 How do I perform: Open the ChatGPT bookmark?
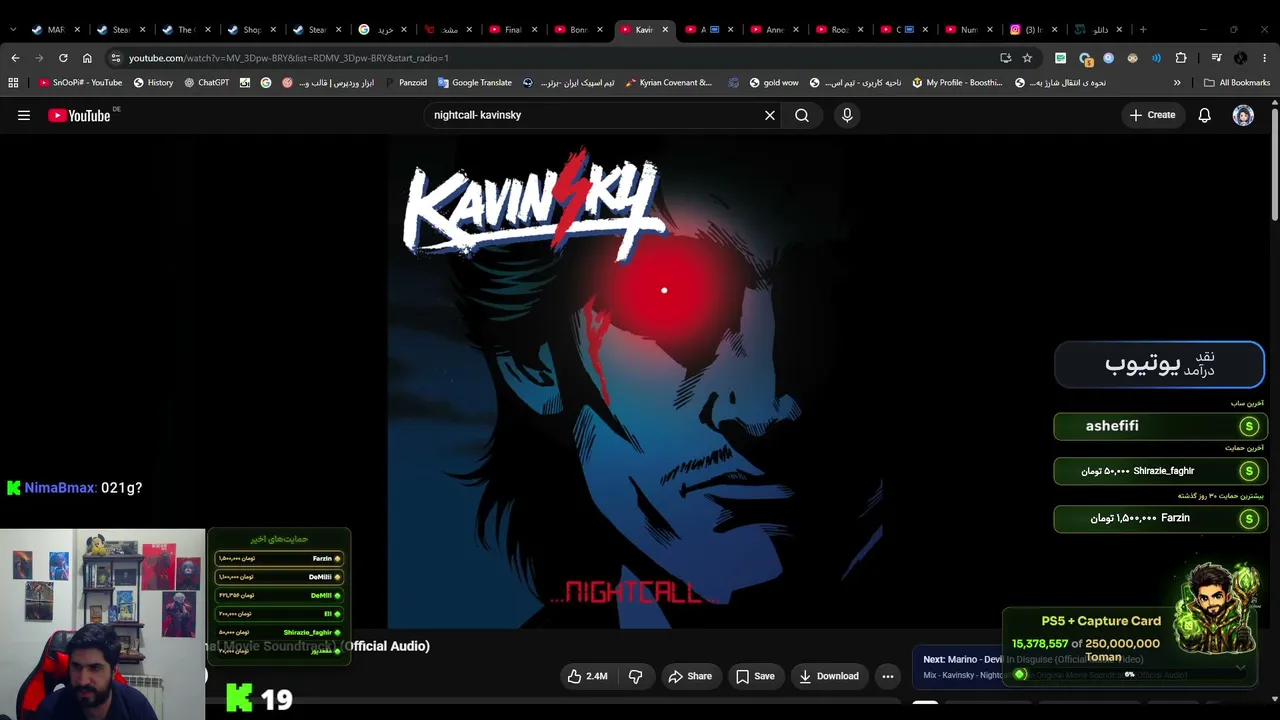coord(207,83)
